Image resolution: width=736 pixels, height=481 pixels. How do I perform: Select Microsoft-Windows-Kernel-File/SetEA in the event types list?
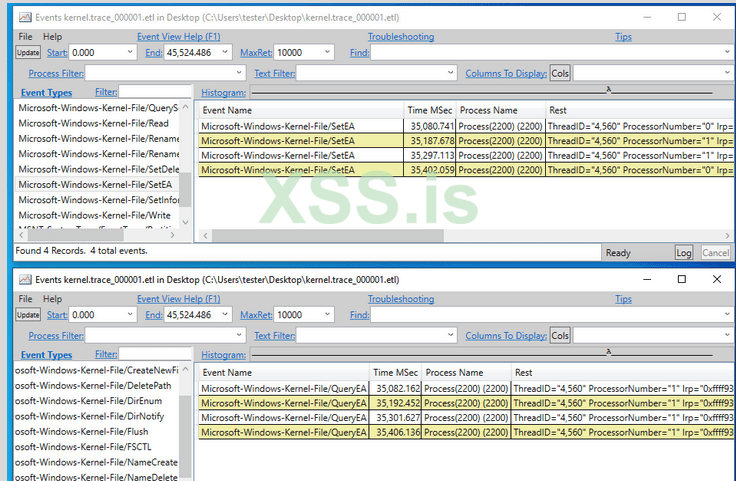click(97, 184)
